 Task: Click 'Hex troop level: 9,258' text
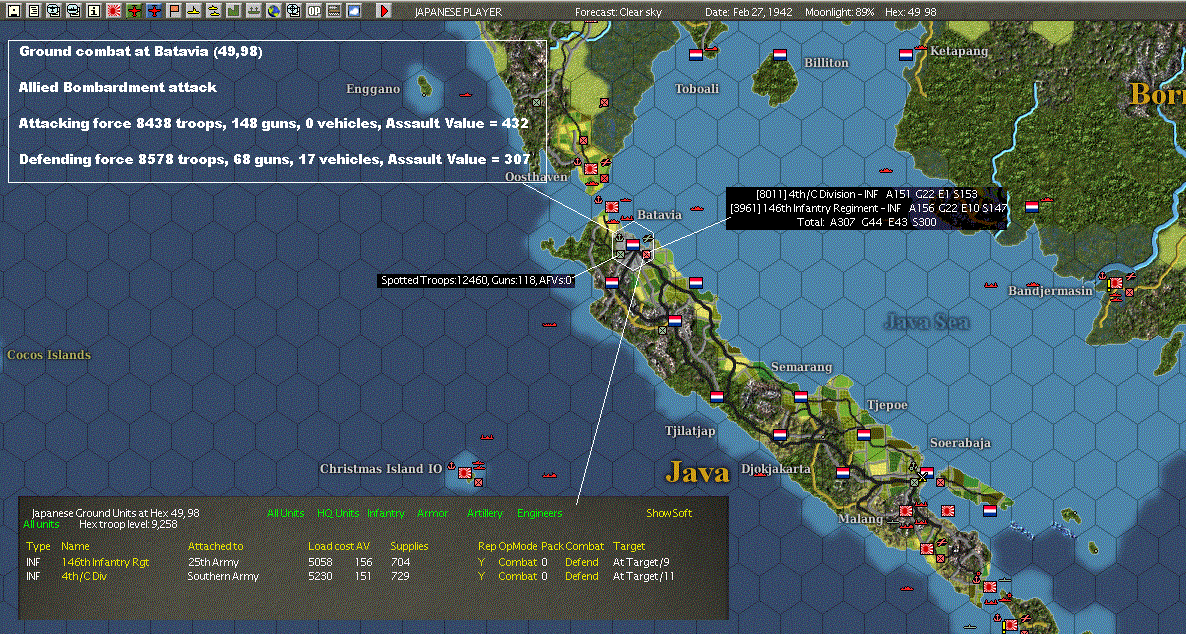128,524
